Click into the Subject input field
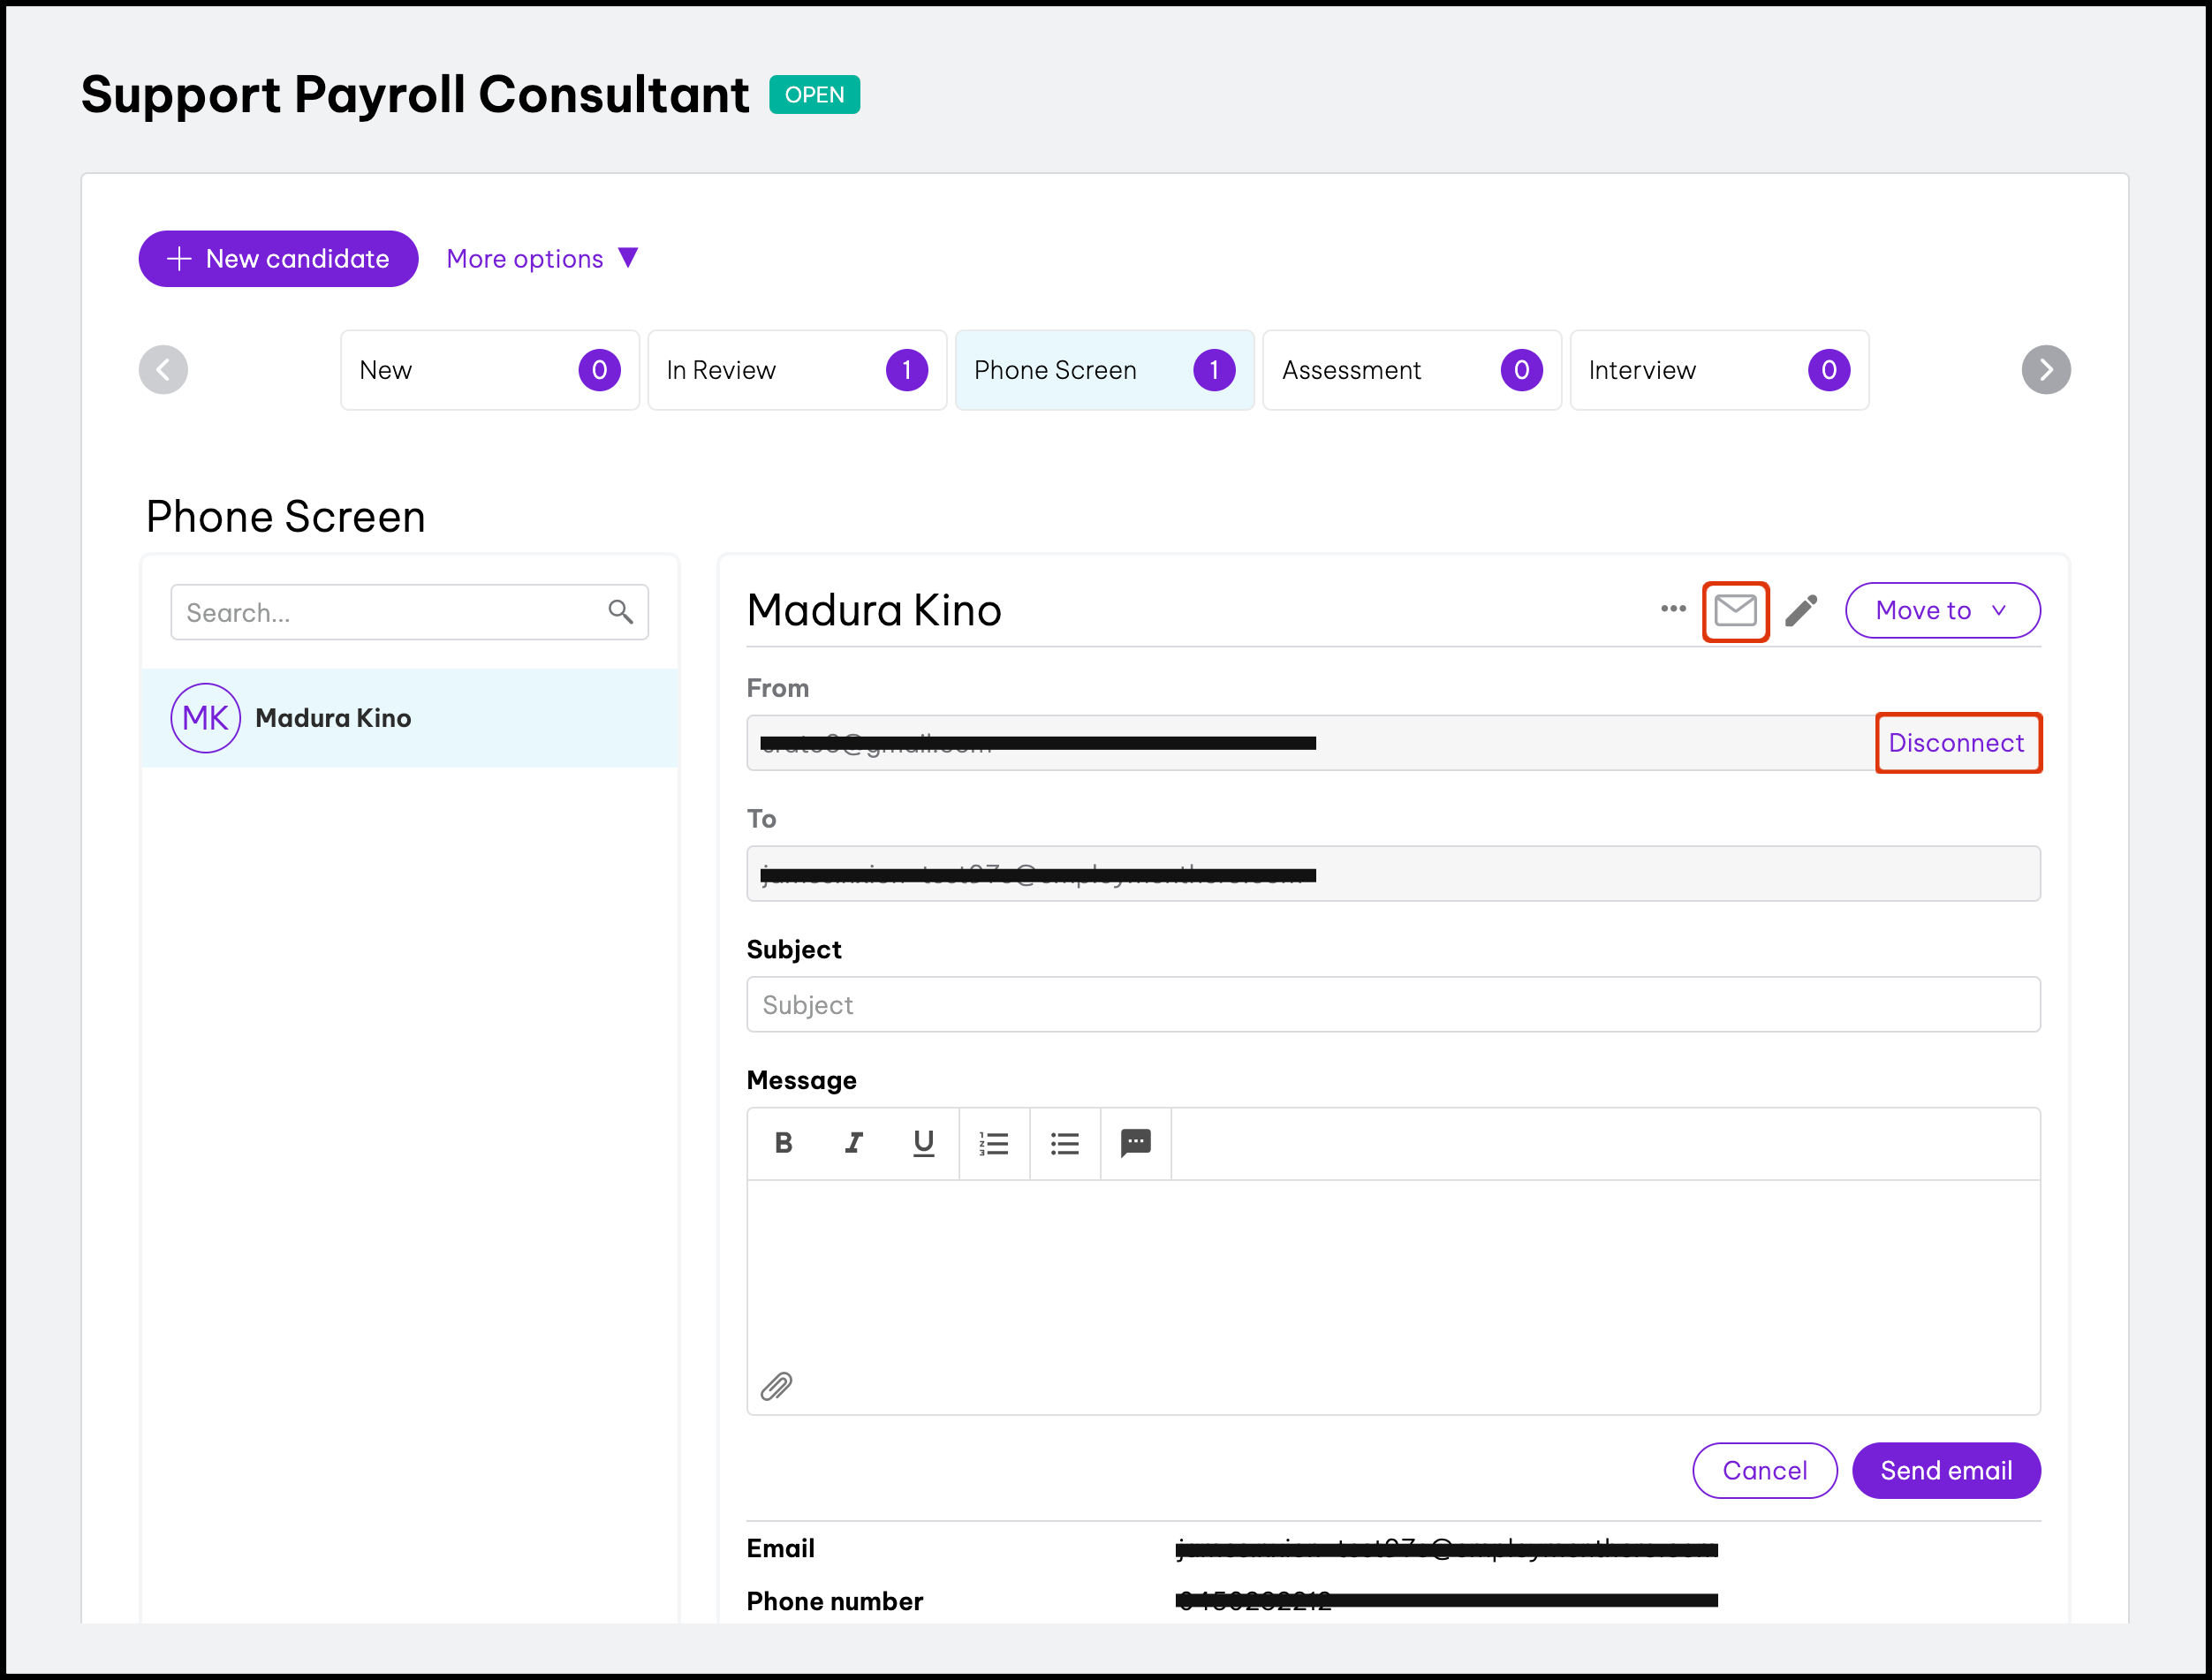Image resolution: width=2212 pixels, height=1680 pixels. point(1392,1005)
